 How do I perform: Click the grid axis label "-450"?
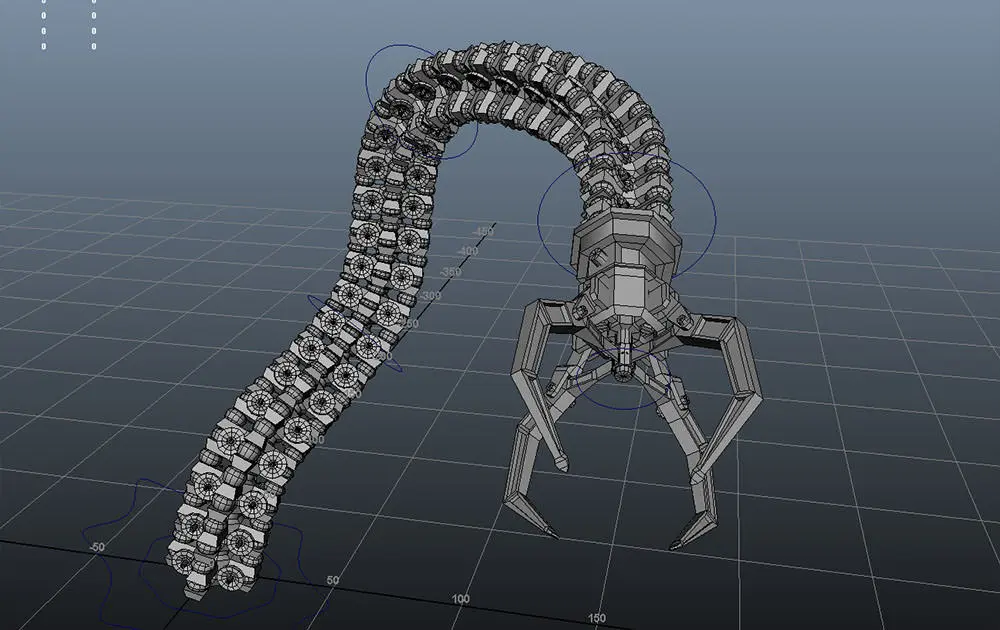[483, 231]
